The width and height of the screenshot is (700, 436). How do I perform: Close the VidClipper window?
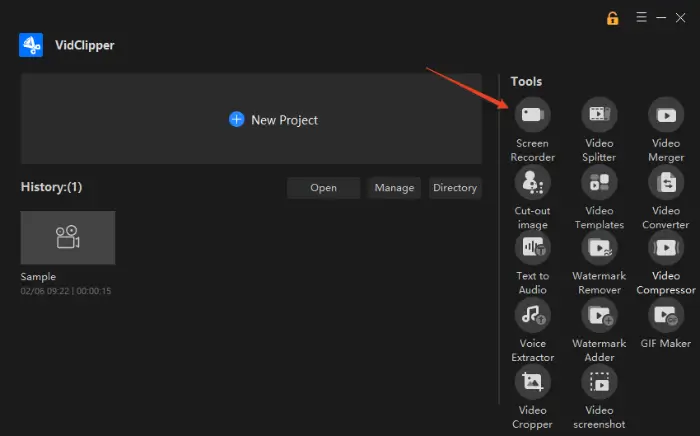(680, 18)
